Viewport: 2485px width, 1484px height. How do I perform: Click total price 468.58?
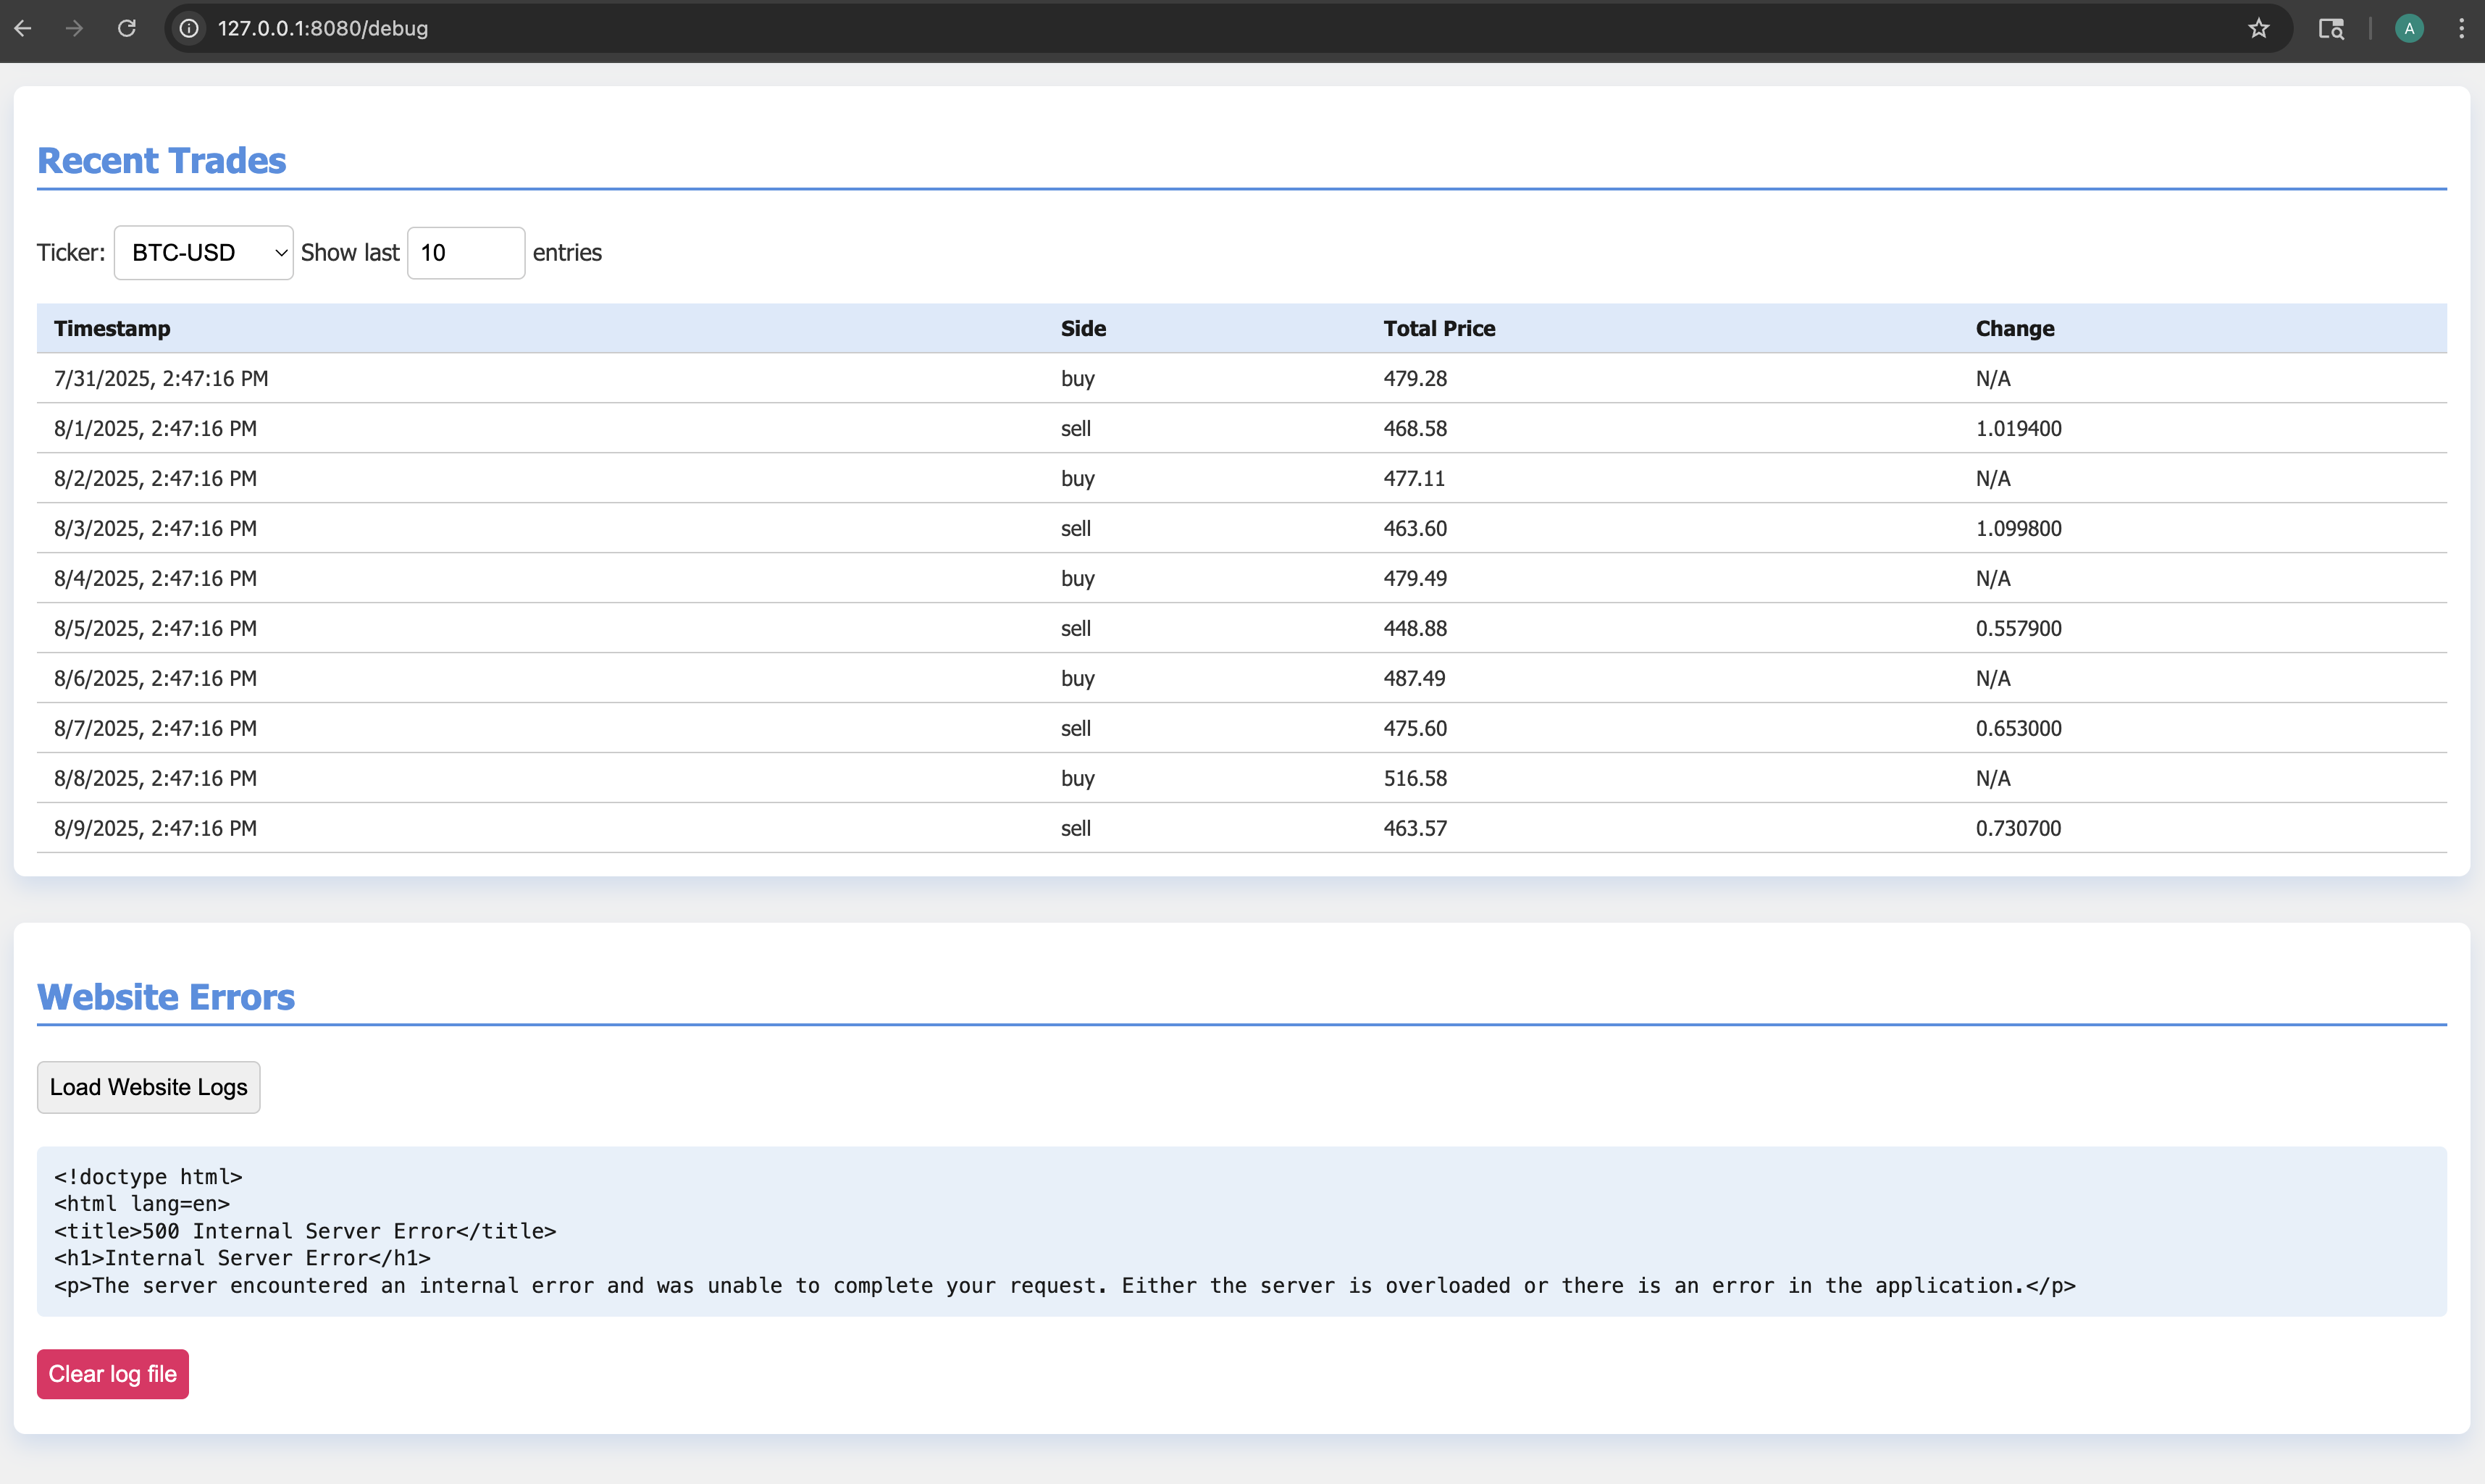click(1415, 428)
